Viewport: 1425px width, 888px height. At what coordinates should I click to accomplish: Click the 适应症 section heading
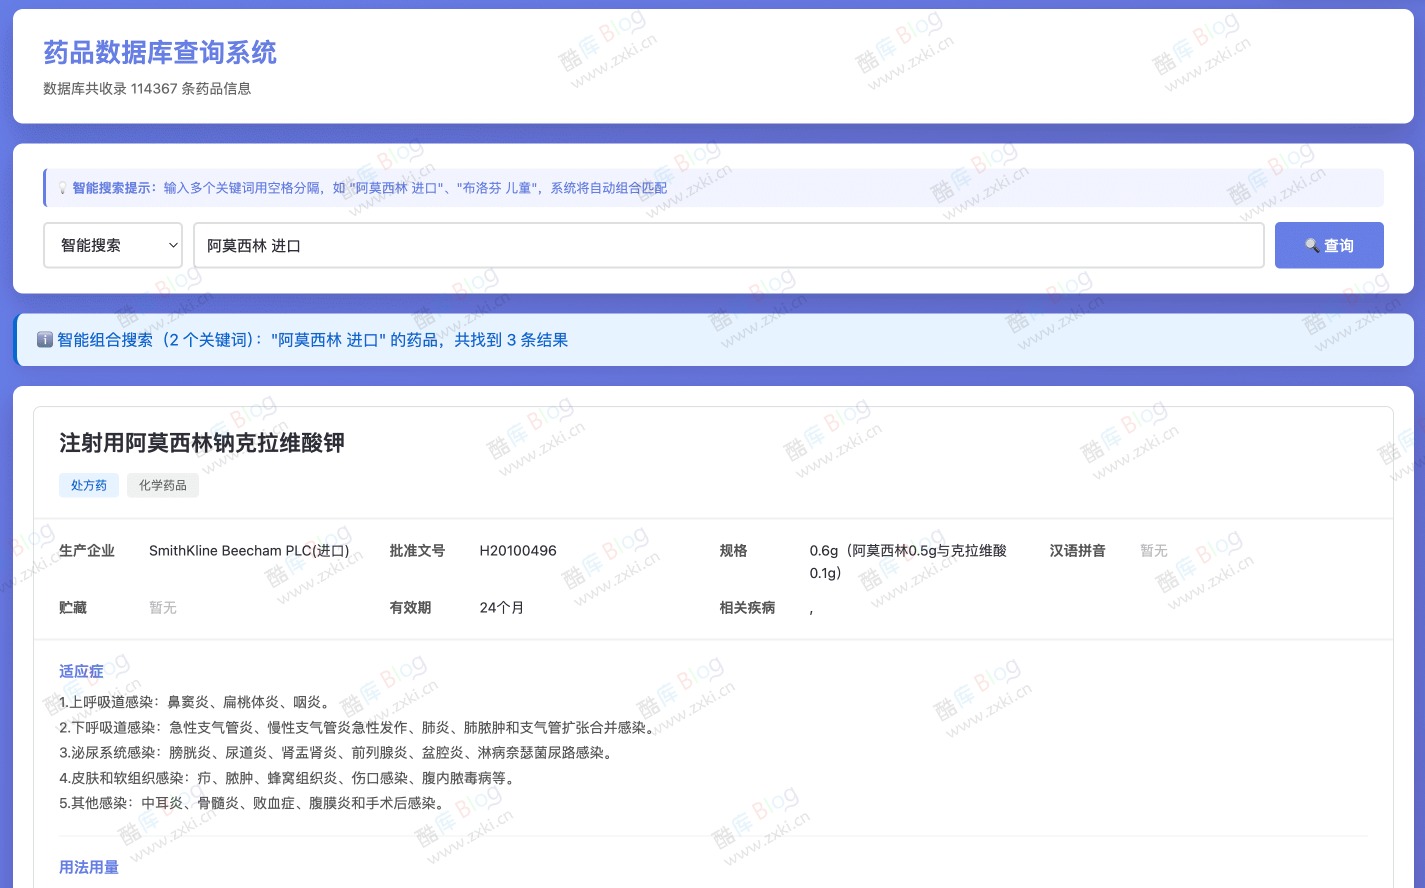pos(81,671)
